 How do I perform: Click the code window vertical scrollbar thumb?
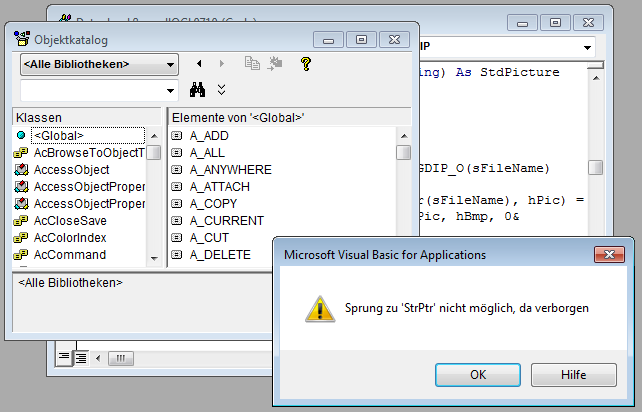click(x=595, y=168)
